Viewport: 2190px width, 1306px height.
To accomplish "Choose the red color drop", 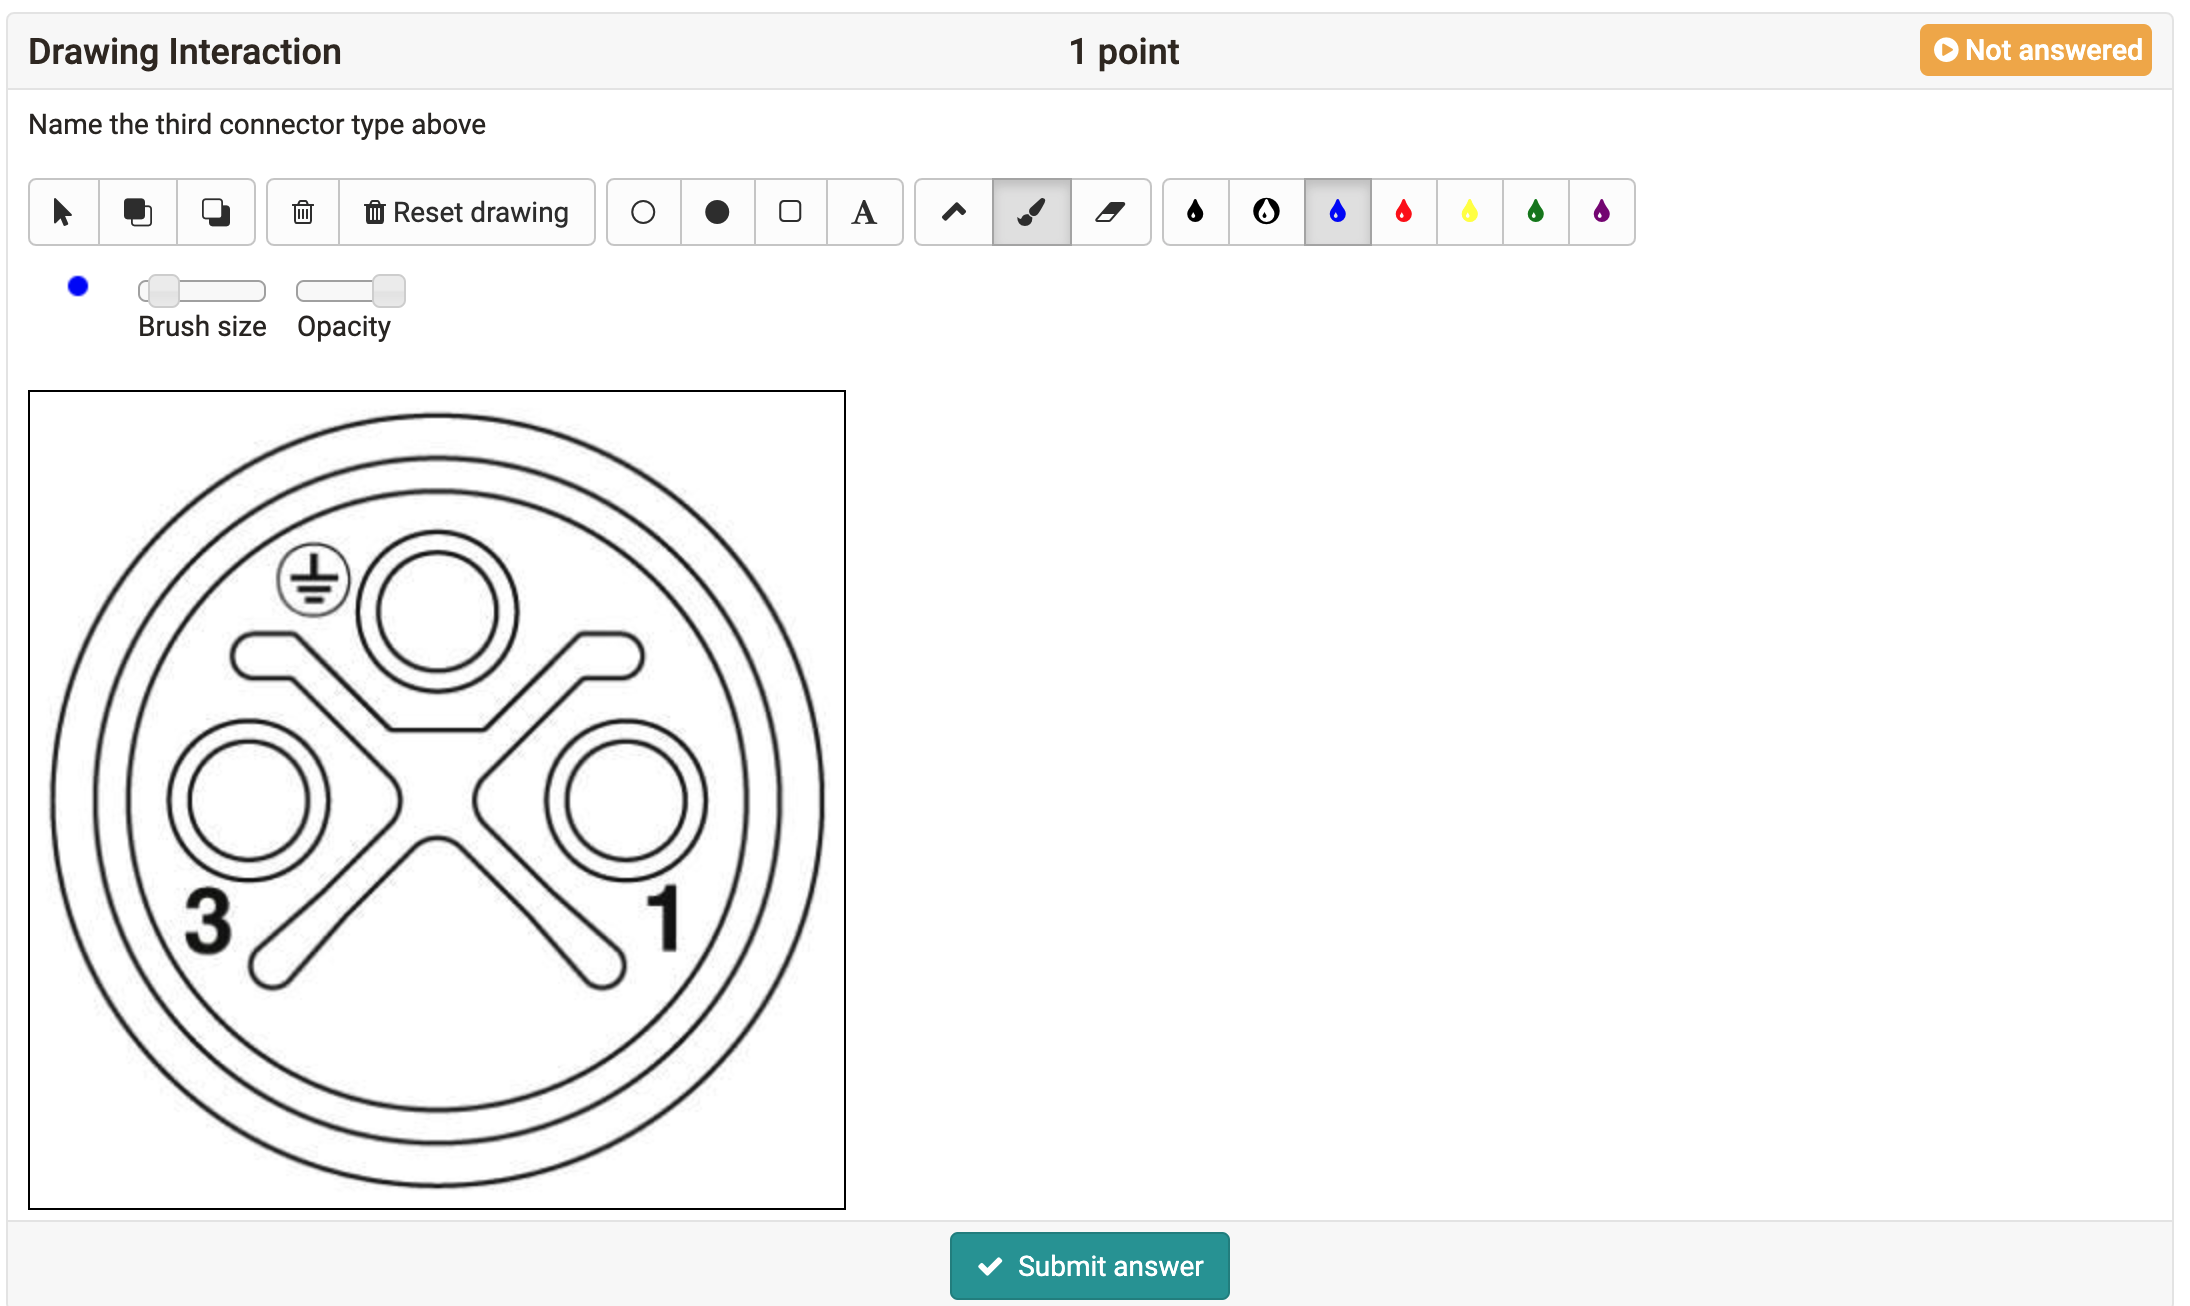I will [1404, 212].
